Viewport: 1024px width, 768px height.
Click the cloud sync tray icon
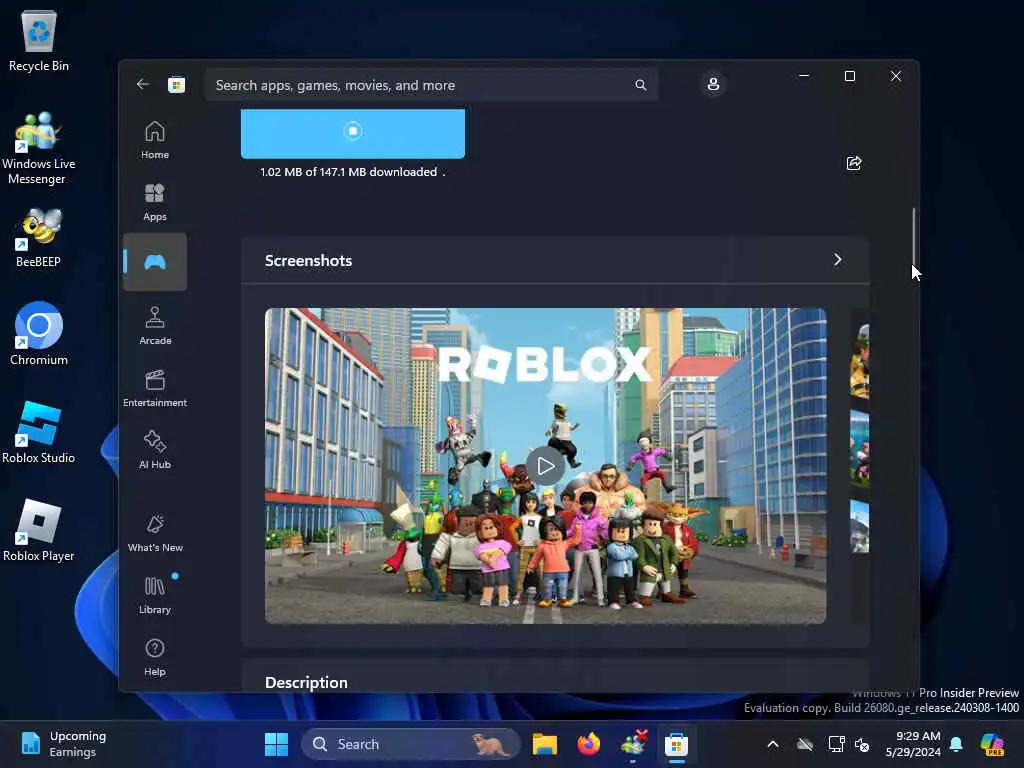tap(805, 744)
